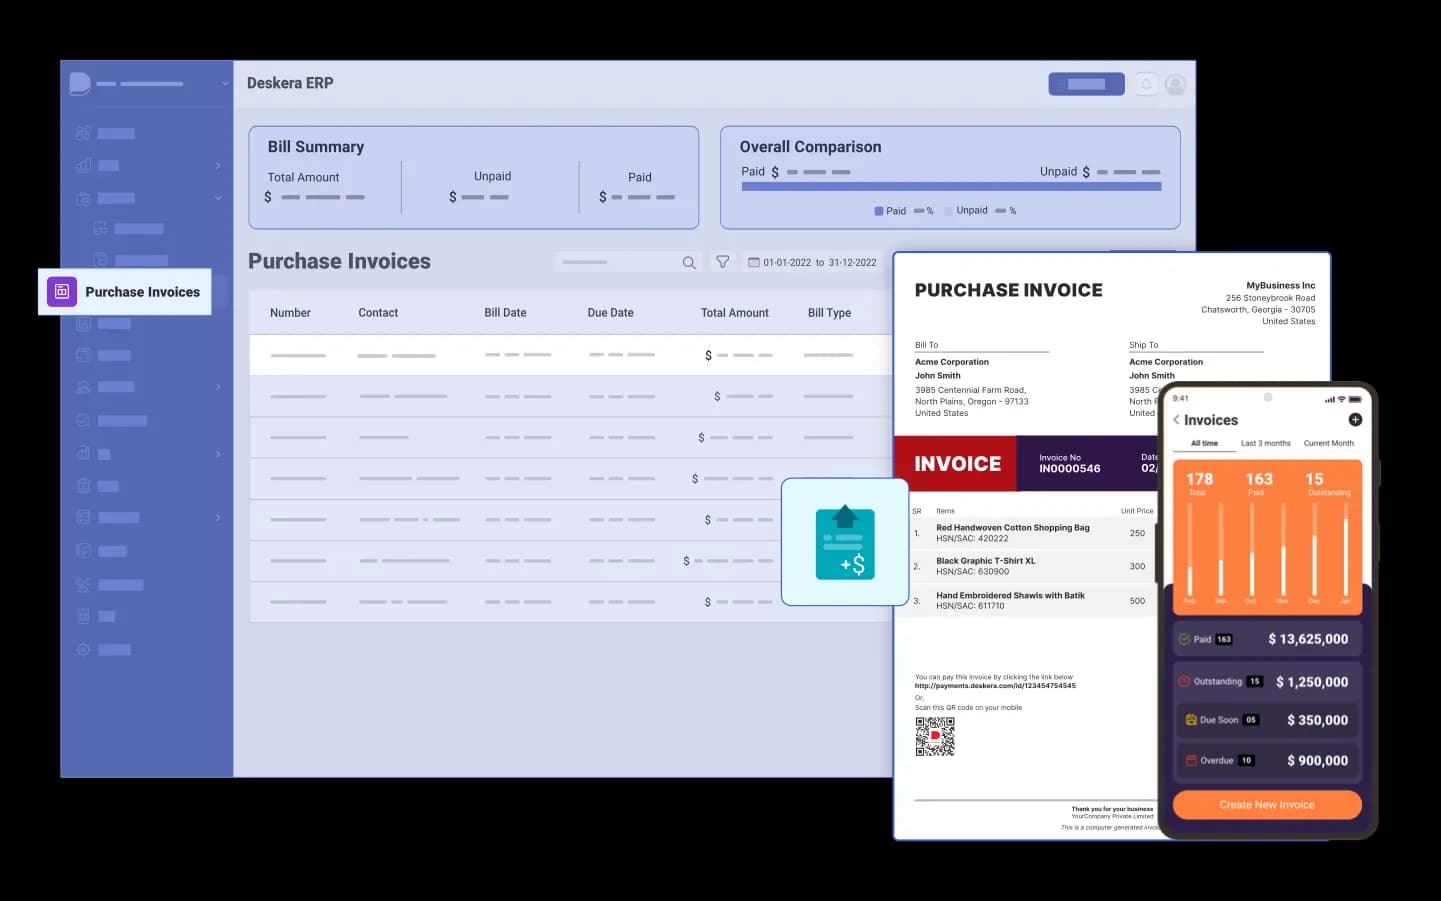Open the user profile avatar
The width and height of the screenshot is (1441, 901).
tap(1176, 84)
